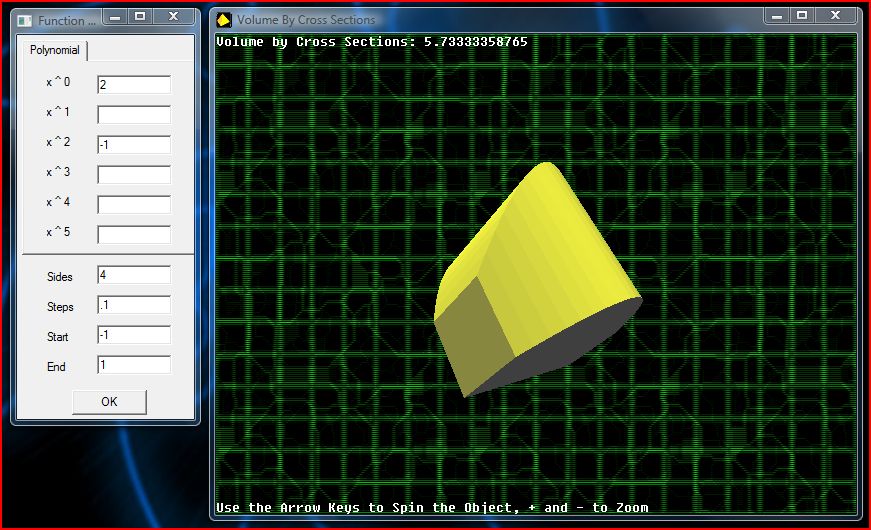Click the yellow 3D solid object
The image size is (871, 530).
point(538,279)
